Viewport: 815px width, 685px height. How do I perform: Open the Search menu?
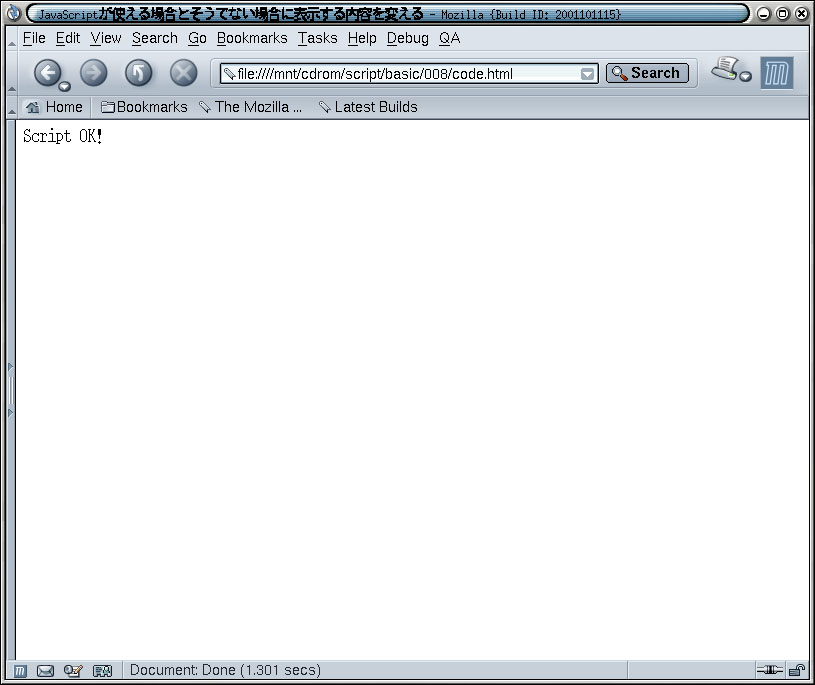point(155,38)
